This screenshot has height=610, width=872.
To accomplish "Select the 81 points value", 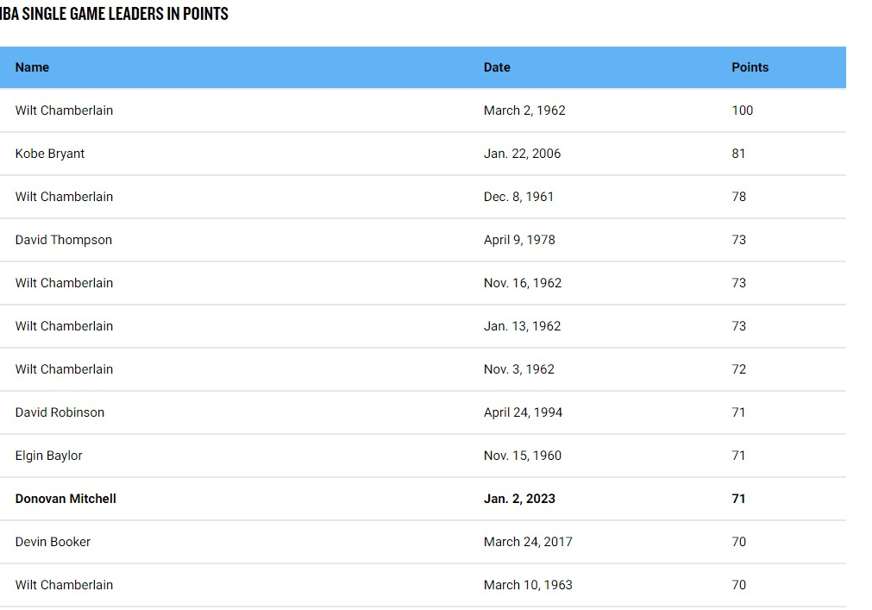I will point(739,154).
